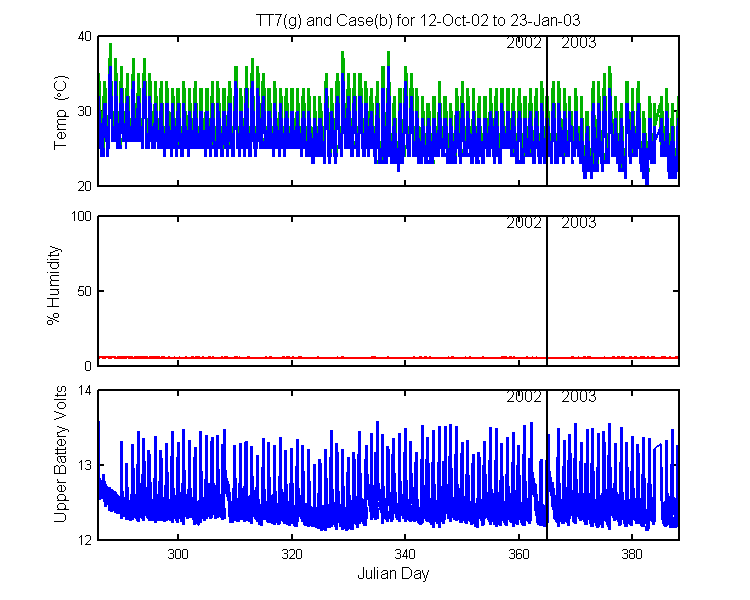The width and height of the screenshot is (750, 600).
Task: Click the '30' tick on the temperature axis
Action: click(x=84, y=111)
